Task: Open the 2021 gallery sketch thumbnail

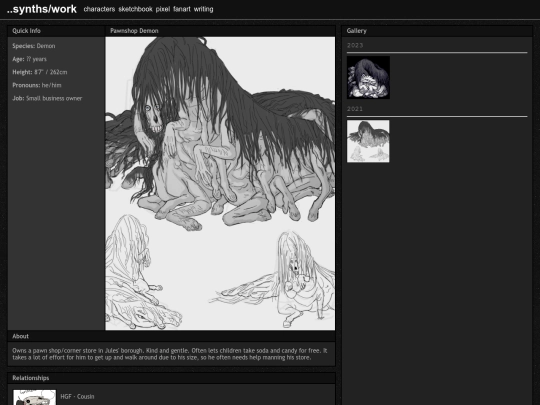Action: pyautogui.click(x=368, y=141)
